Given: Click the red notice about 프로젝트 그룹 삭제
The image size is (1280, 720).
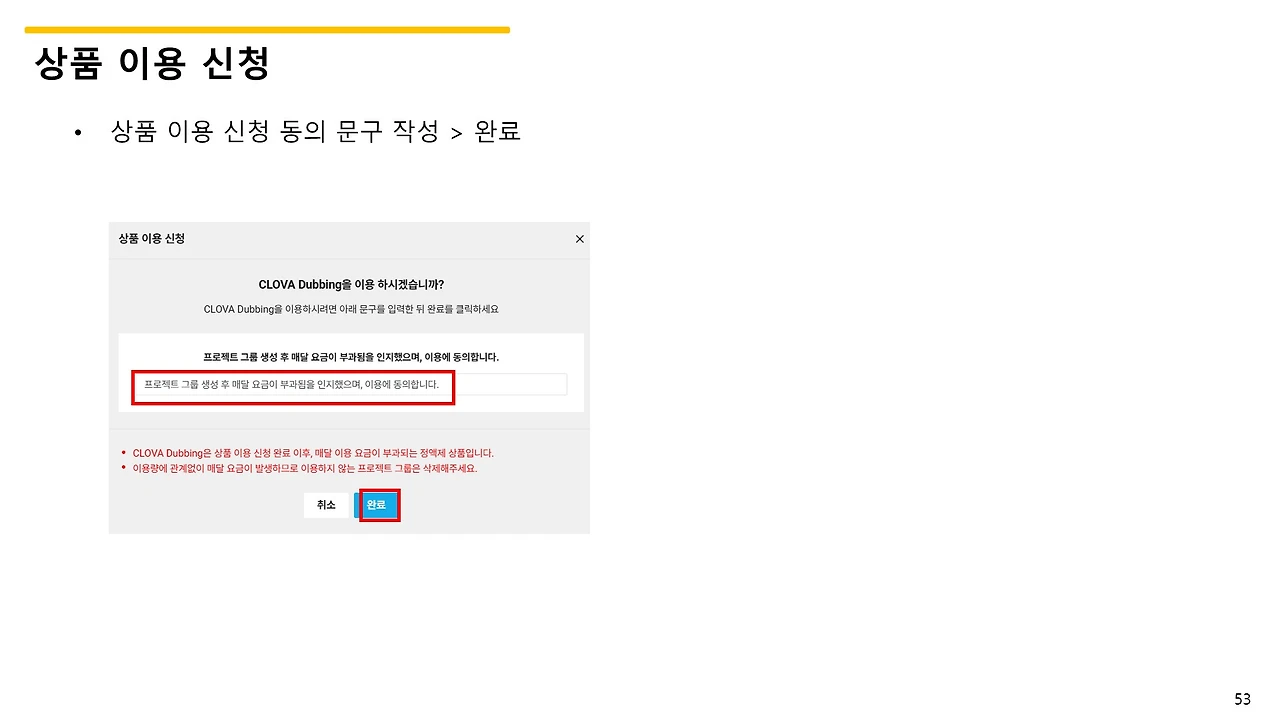Looking at the screenshot, I should 305,468.
